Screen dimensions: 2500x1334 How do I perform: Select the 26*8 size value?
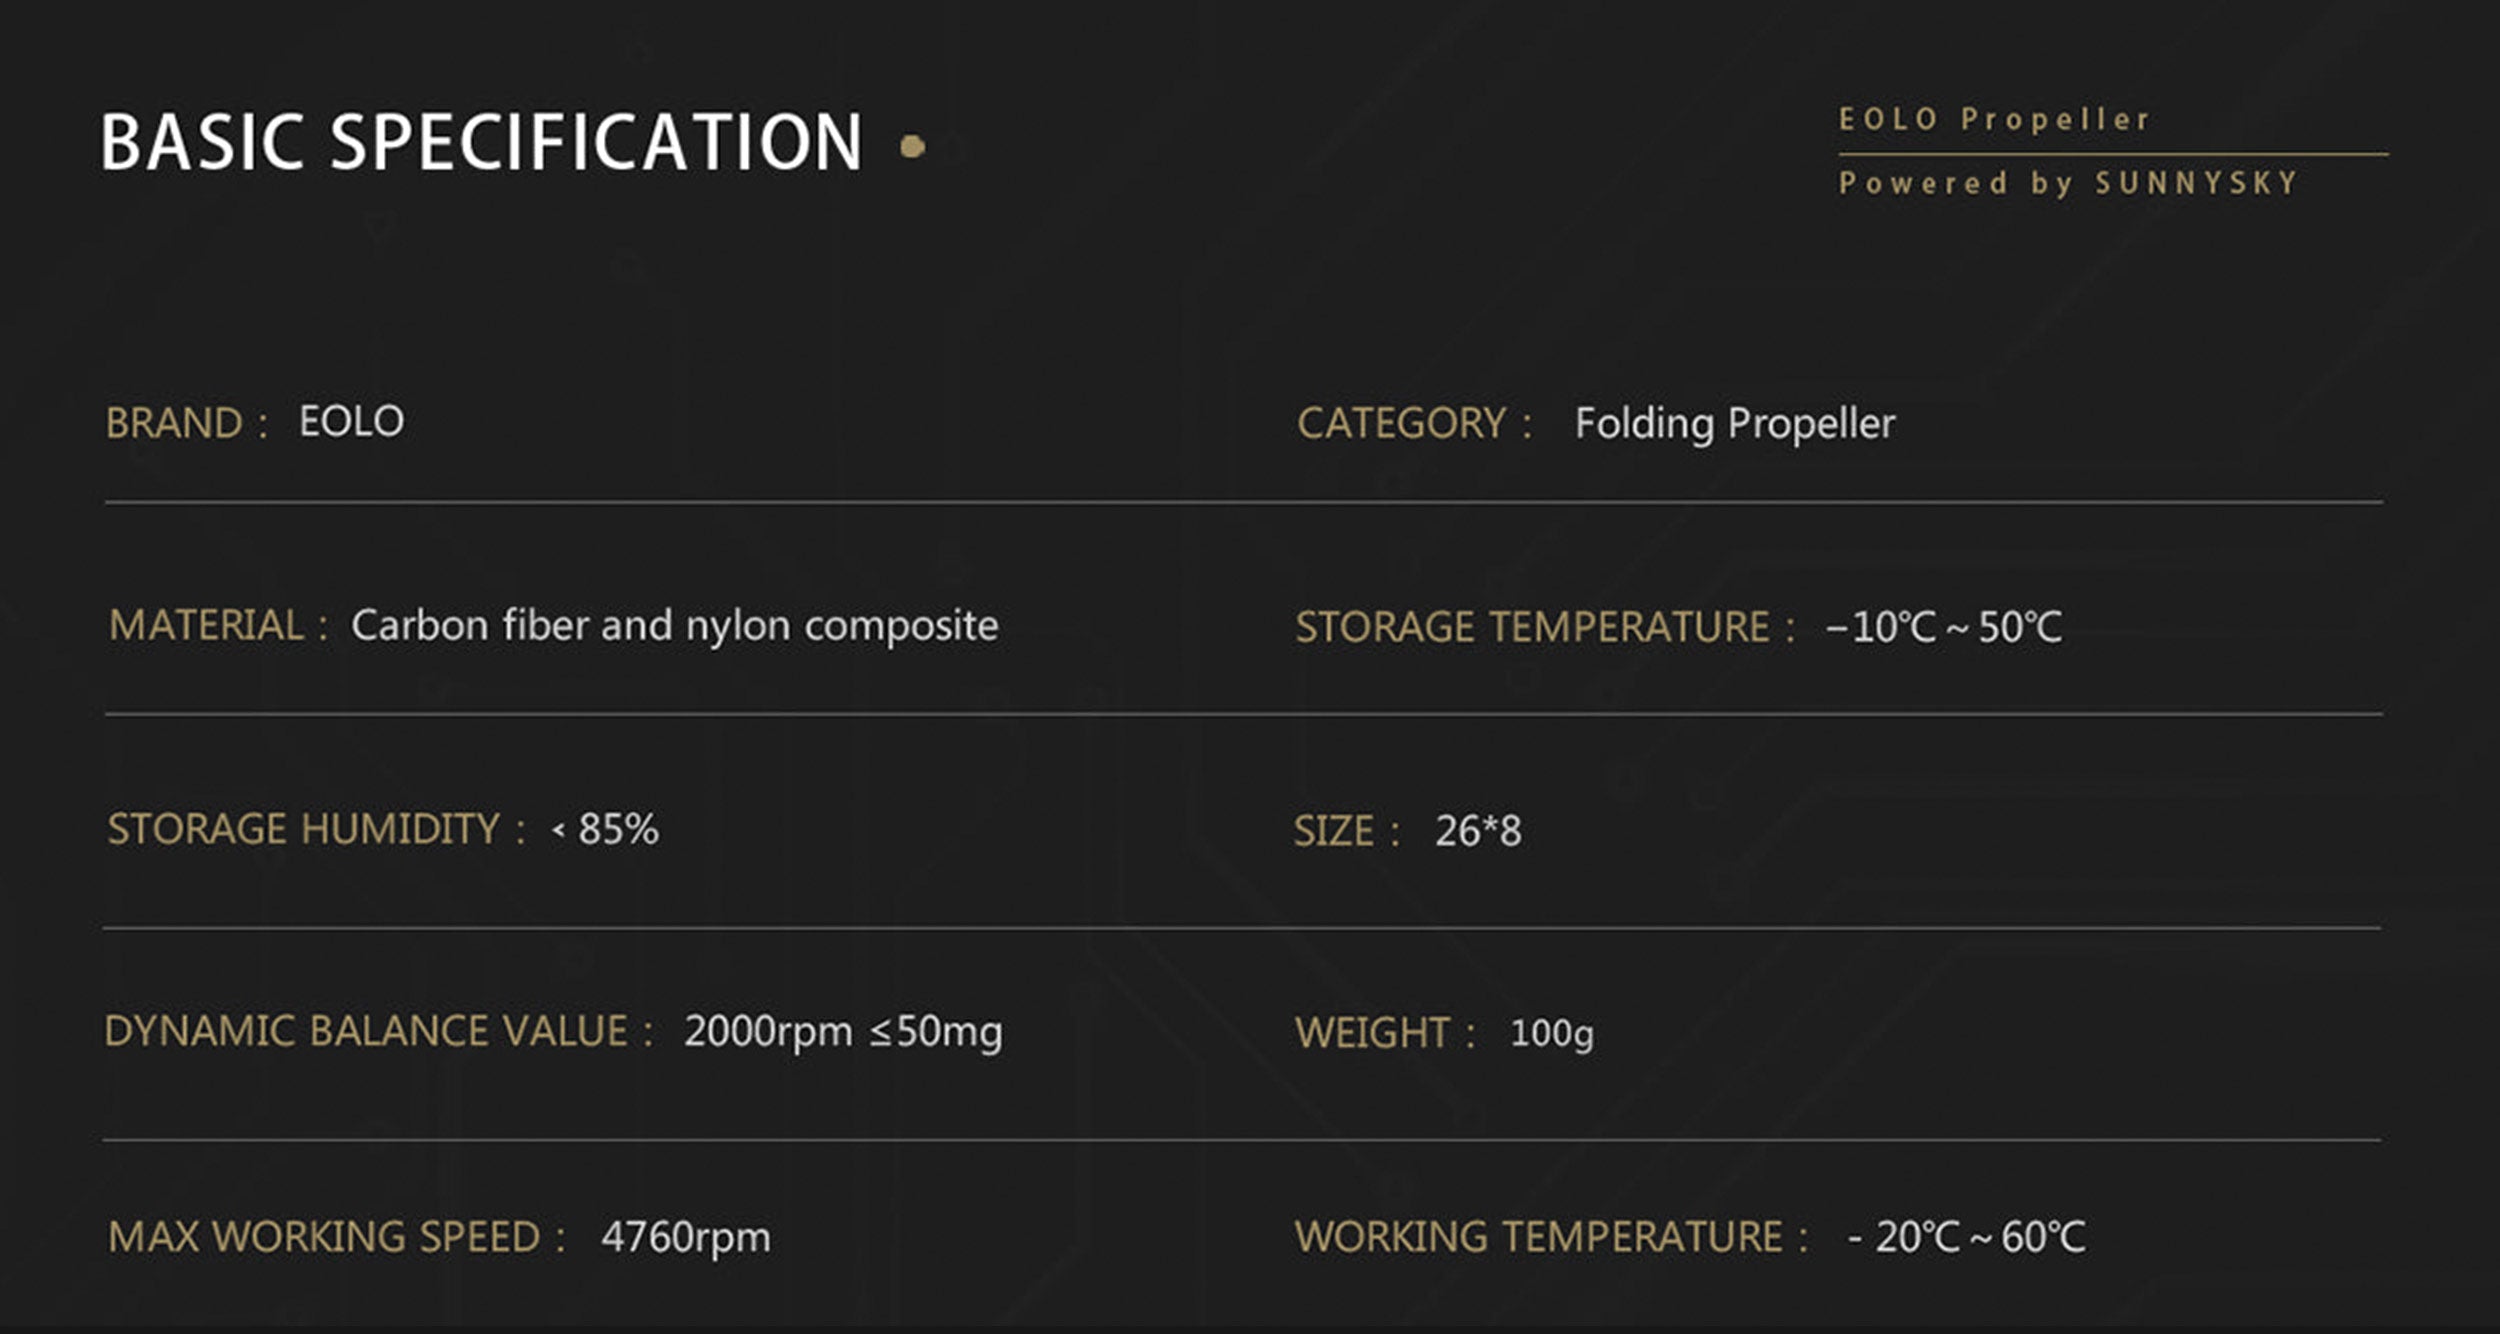tap(1478, 832)
